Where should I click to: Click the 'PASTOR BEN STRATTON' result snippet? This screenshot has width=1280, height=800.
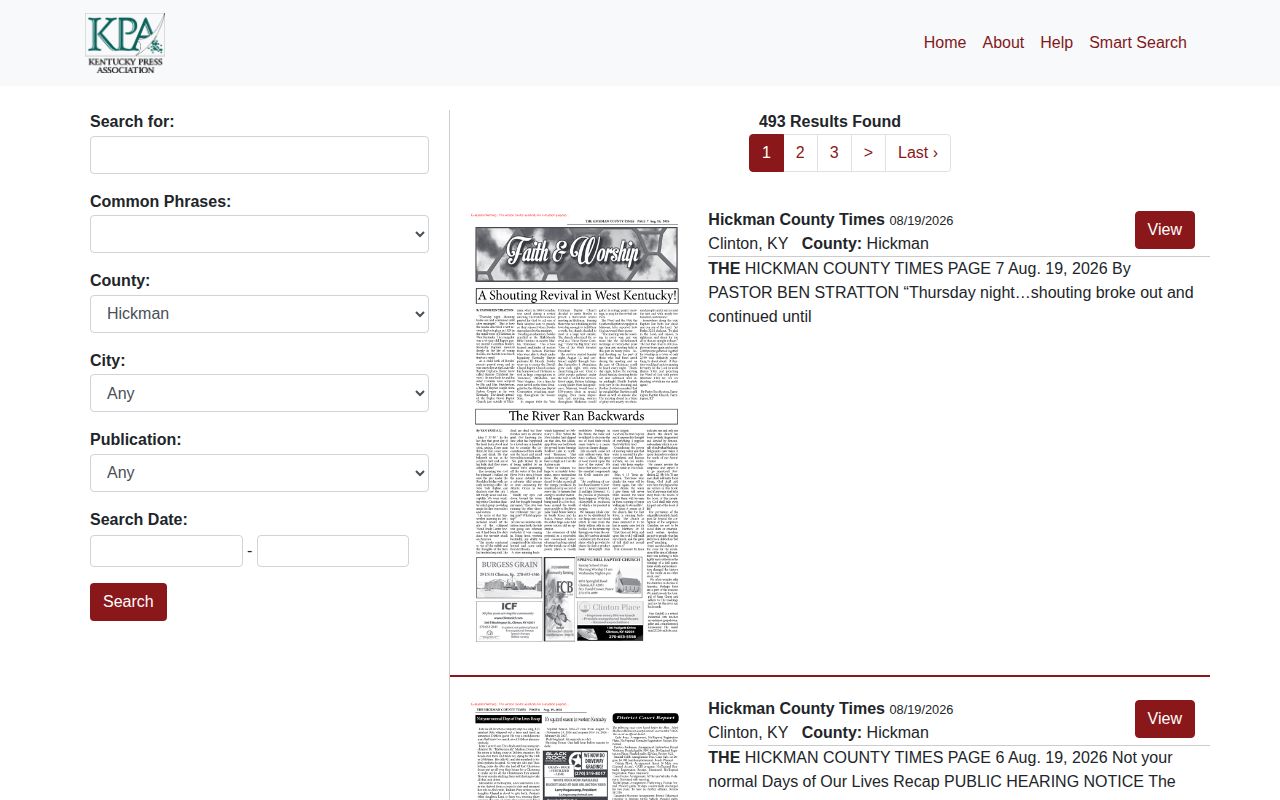coord(950,292)
